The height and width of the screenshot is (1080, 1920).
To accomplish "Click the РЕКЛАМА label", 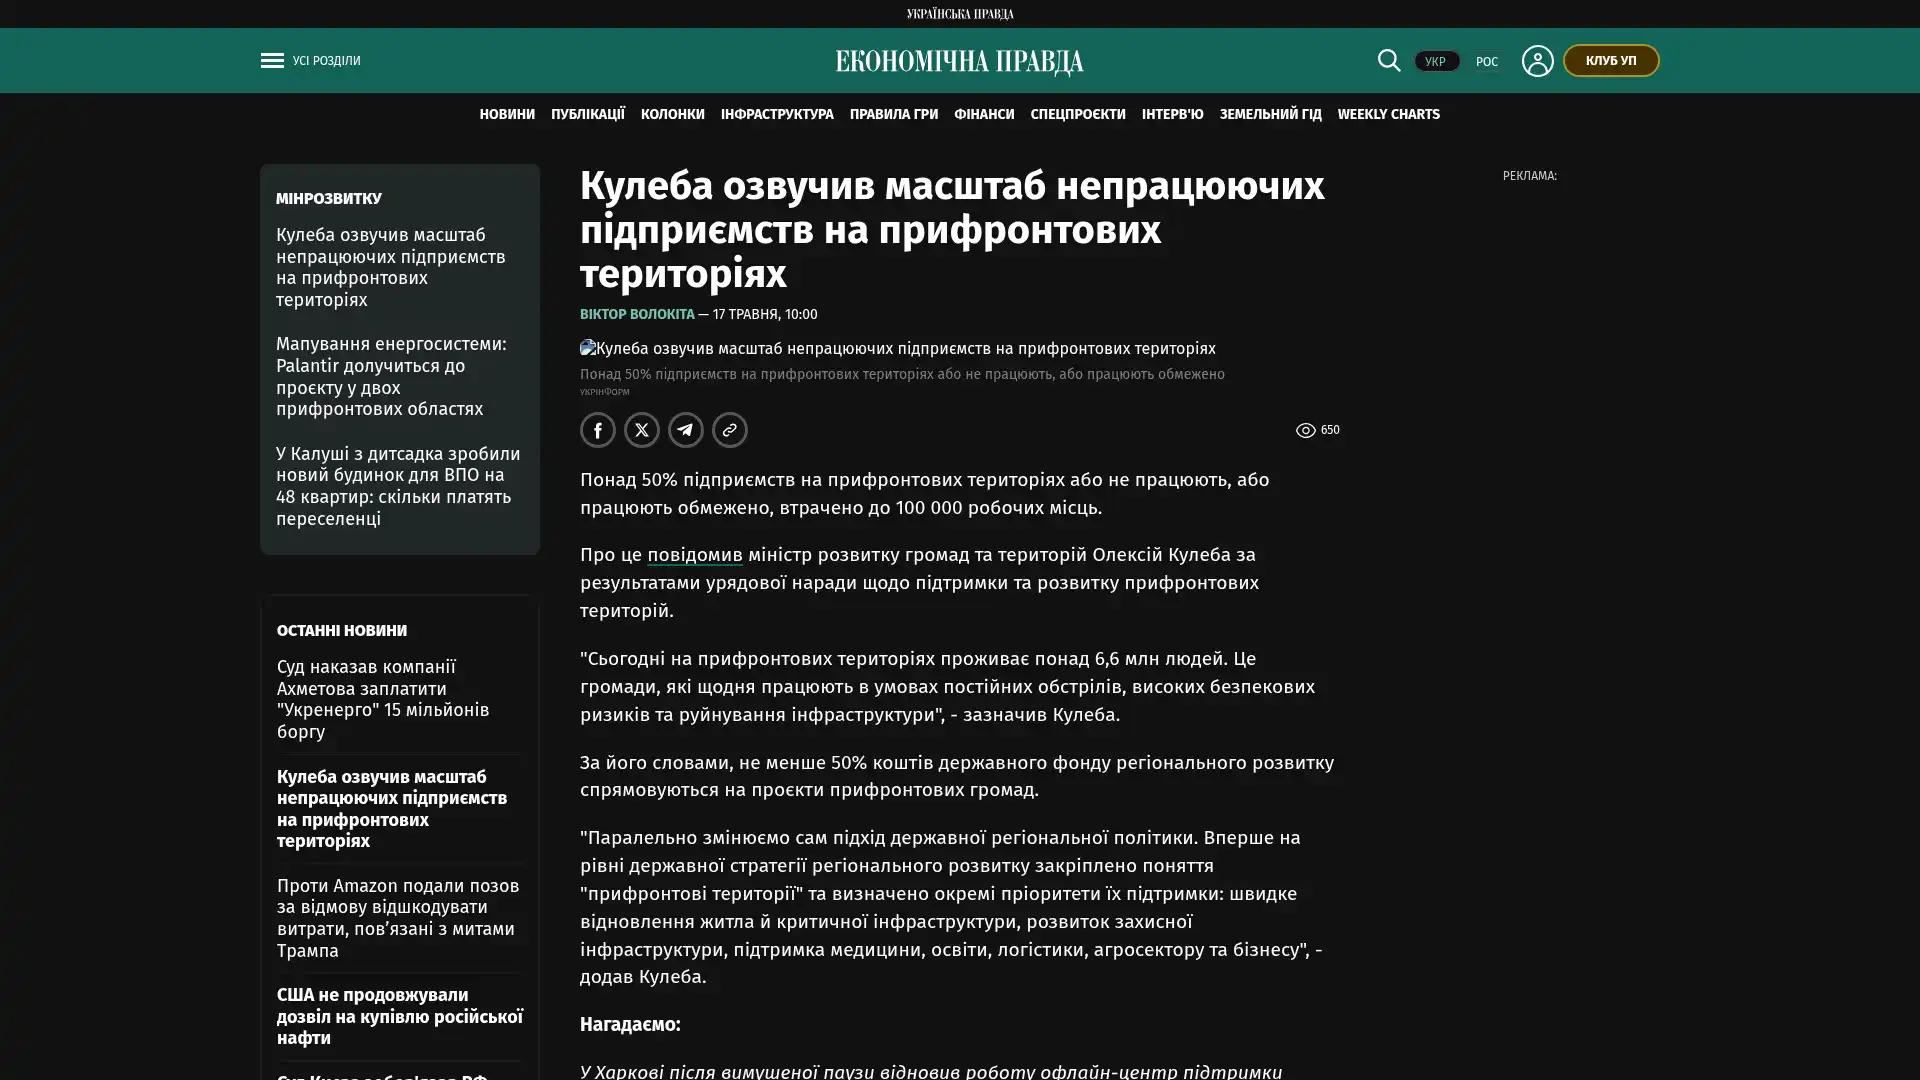I will click(x=1529, y=176).
